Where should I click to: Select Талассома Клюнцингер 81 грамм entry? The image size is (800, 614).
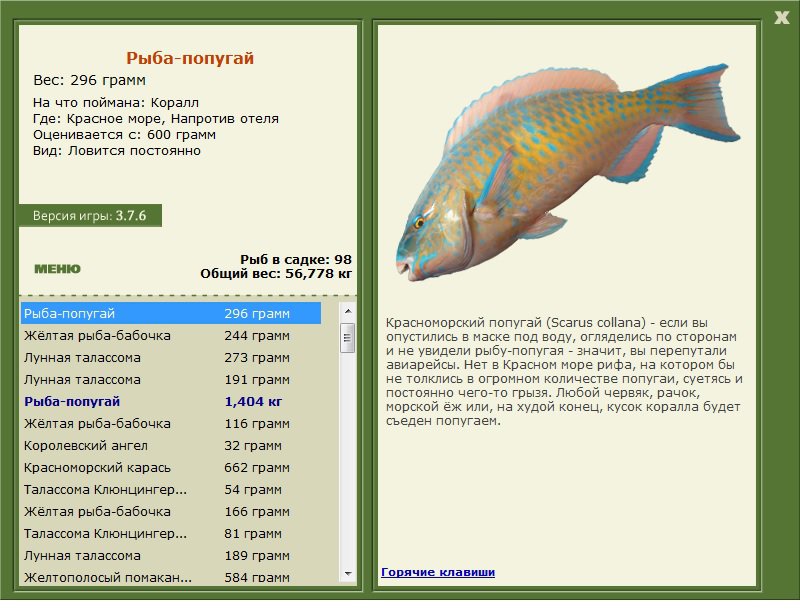[171, 533]
